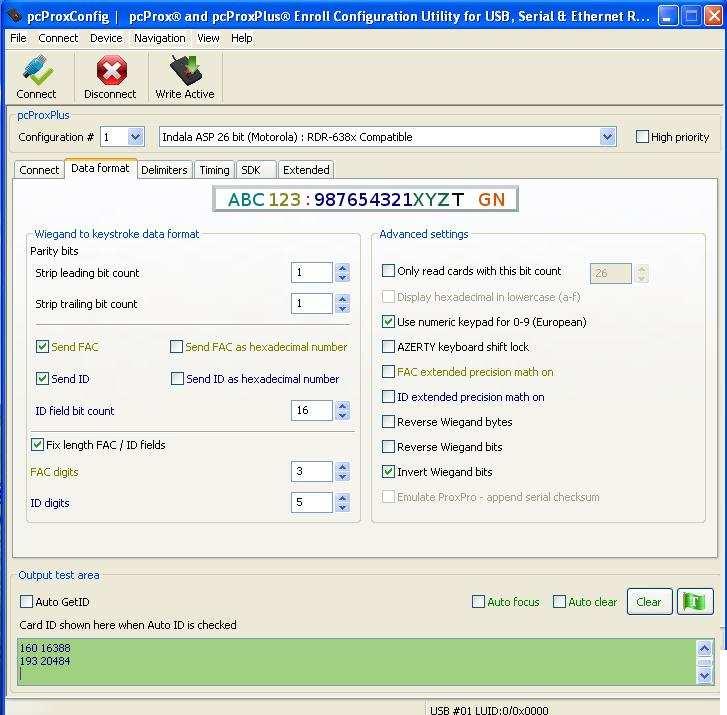
Task: Toggle Fix length FAC / ID fields
Action: (37, 445)
